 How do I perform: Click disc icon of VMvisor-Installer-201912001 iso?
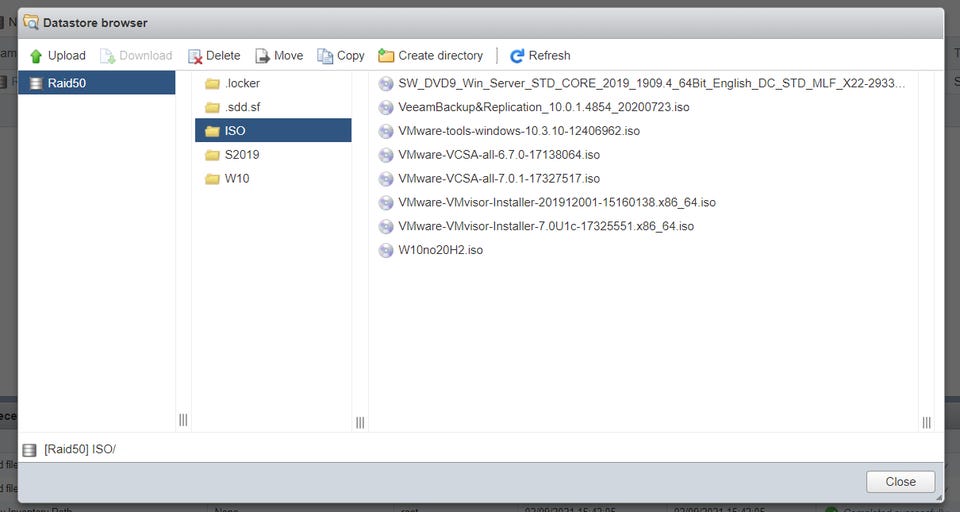pos(386,203)
